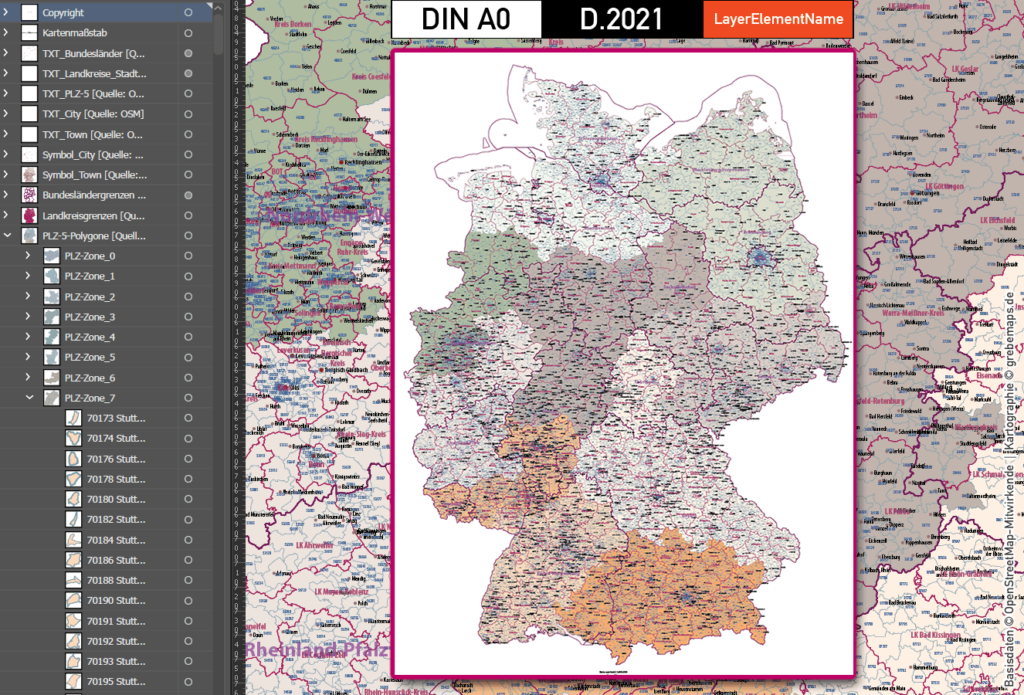Click the PLZ-Zone_7 group thumbnail
This screenshot has height=695, width=1024.
51,397
